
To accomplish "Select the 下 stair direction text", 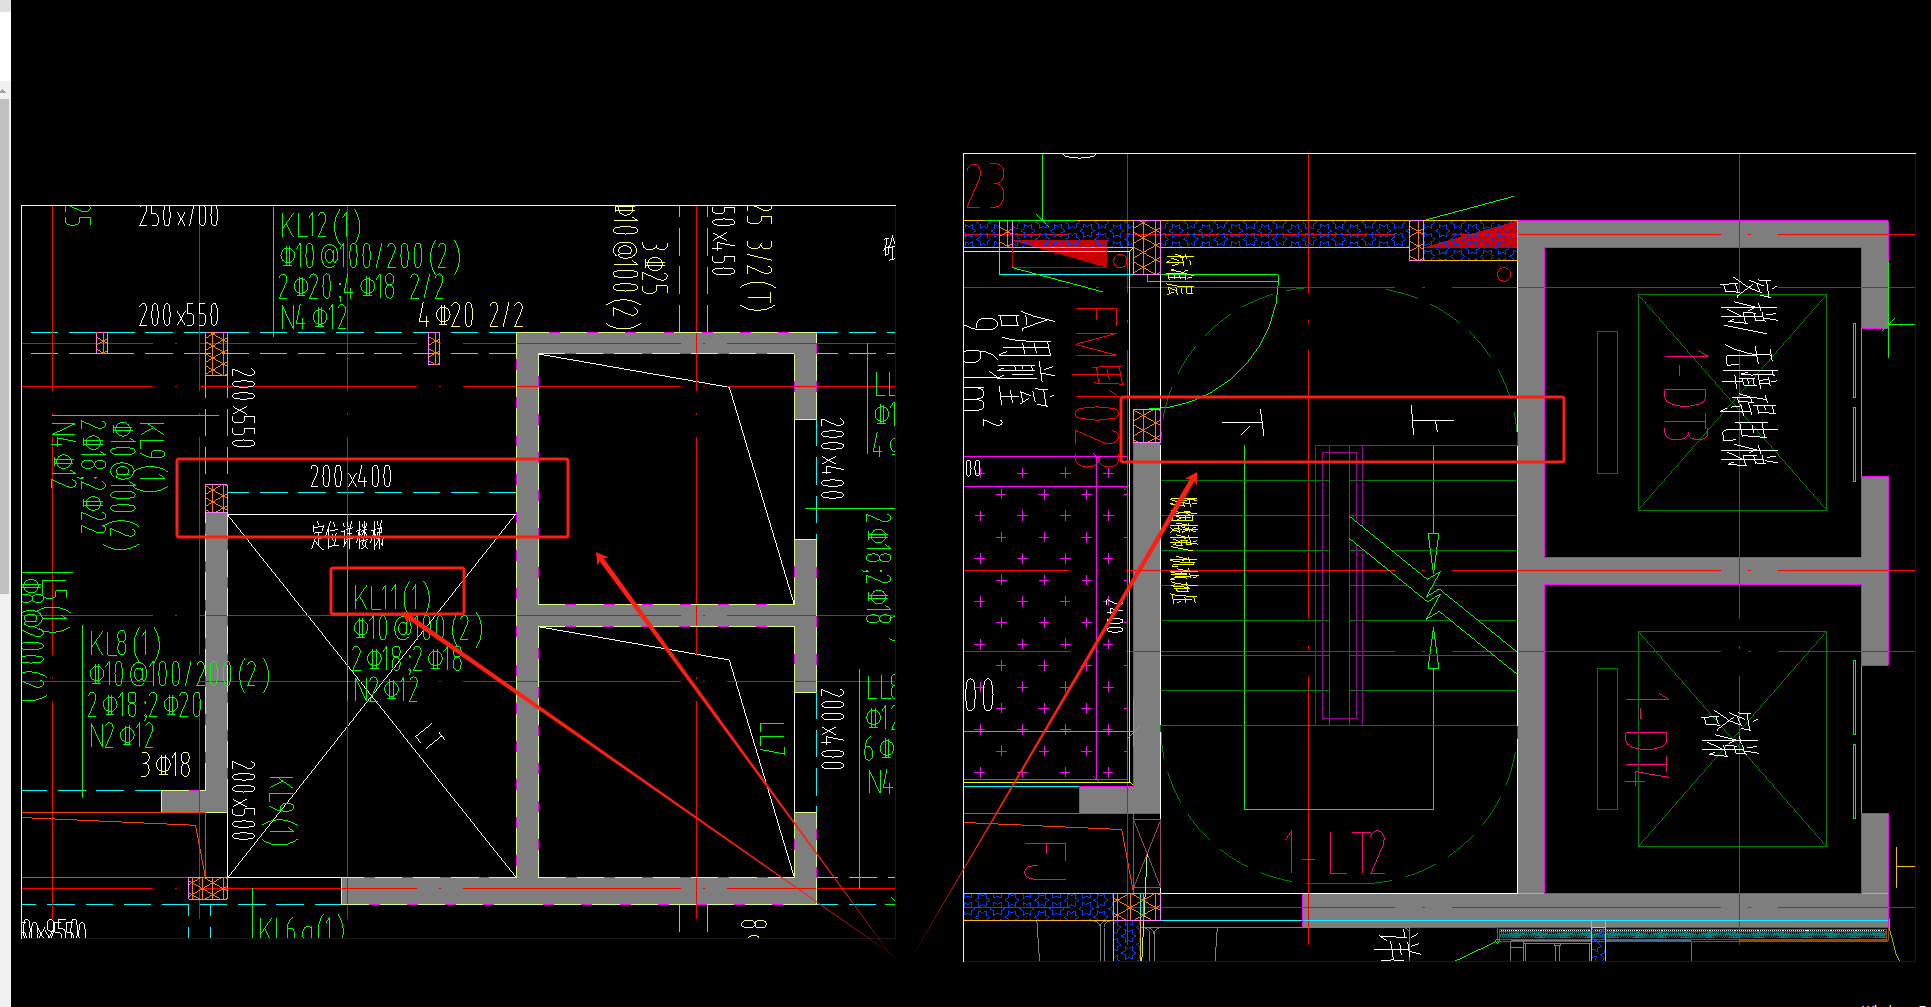I will [x=1244, y=424].
